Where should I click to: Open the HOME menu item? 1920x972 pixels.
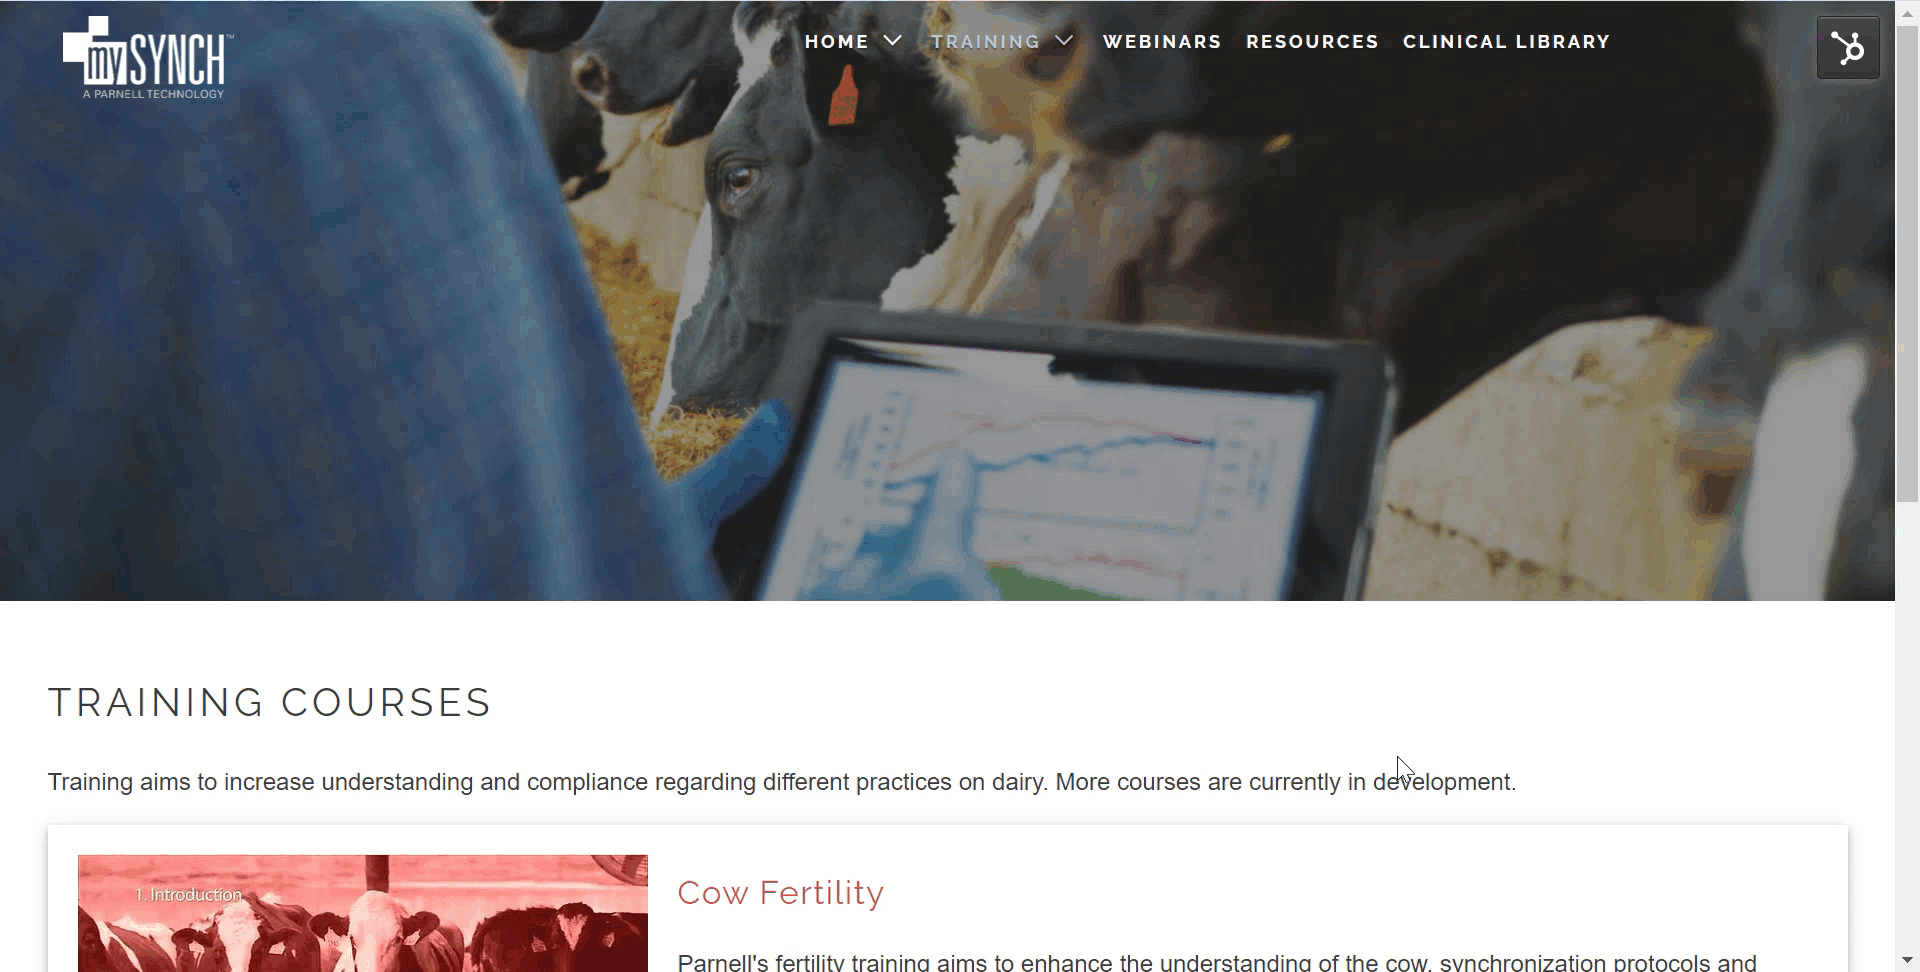(837, 42)
